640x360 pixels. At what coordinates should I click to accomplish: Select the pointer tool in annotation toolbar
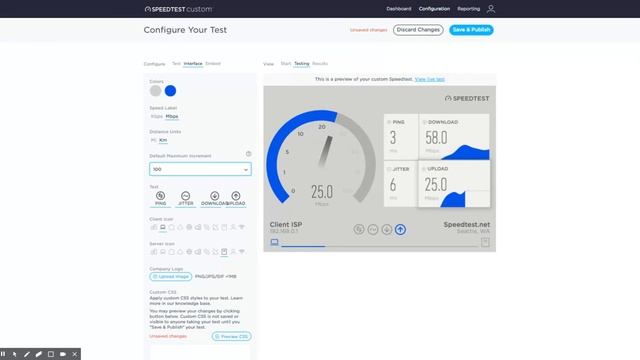click(x=15, y=354)
